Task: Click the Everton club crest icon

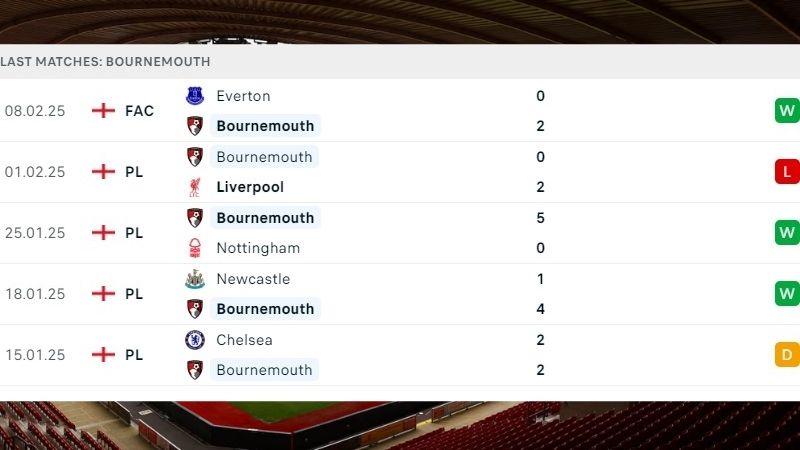Action: 195,96
